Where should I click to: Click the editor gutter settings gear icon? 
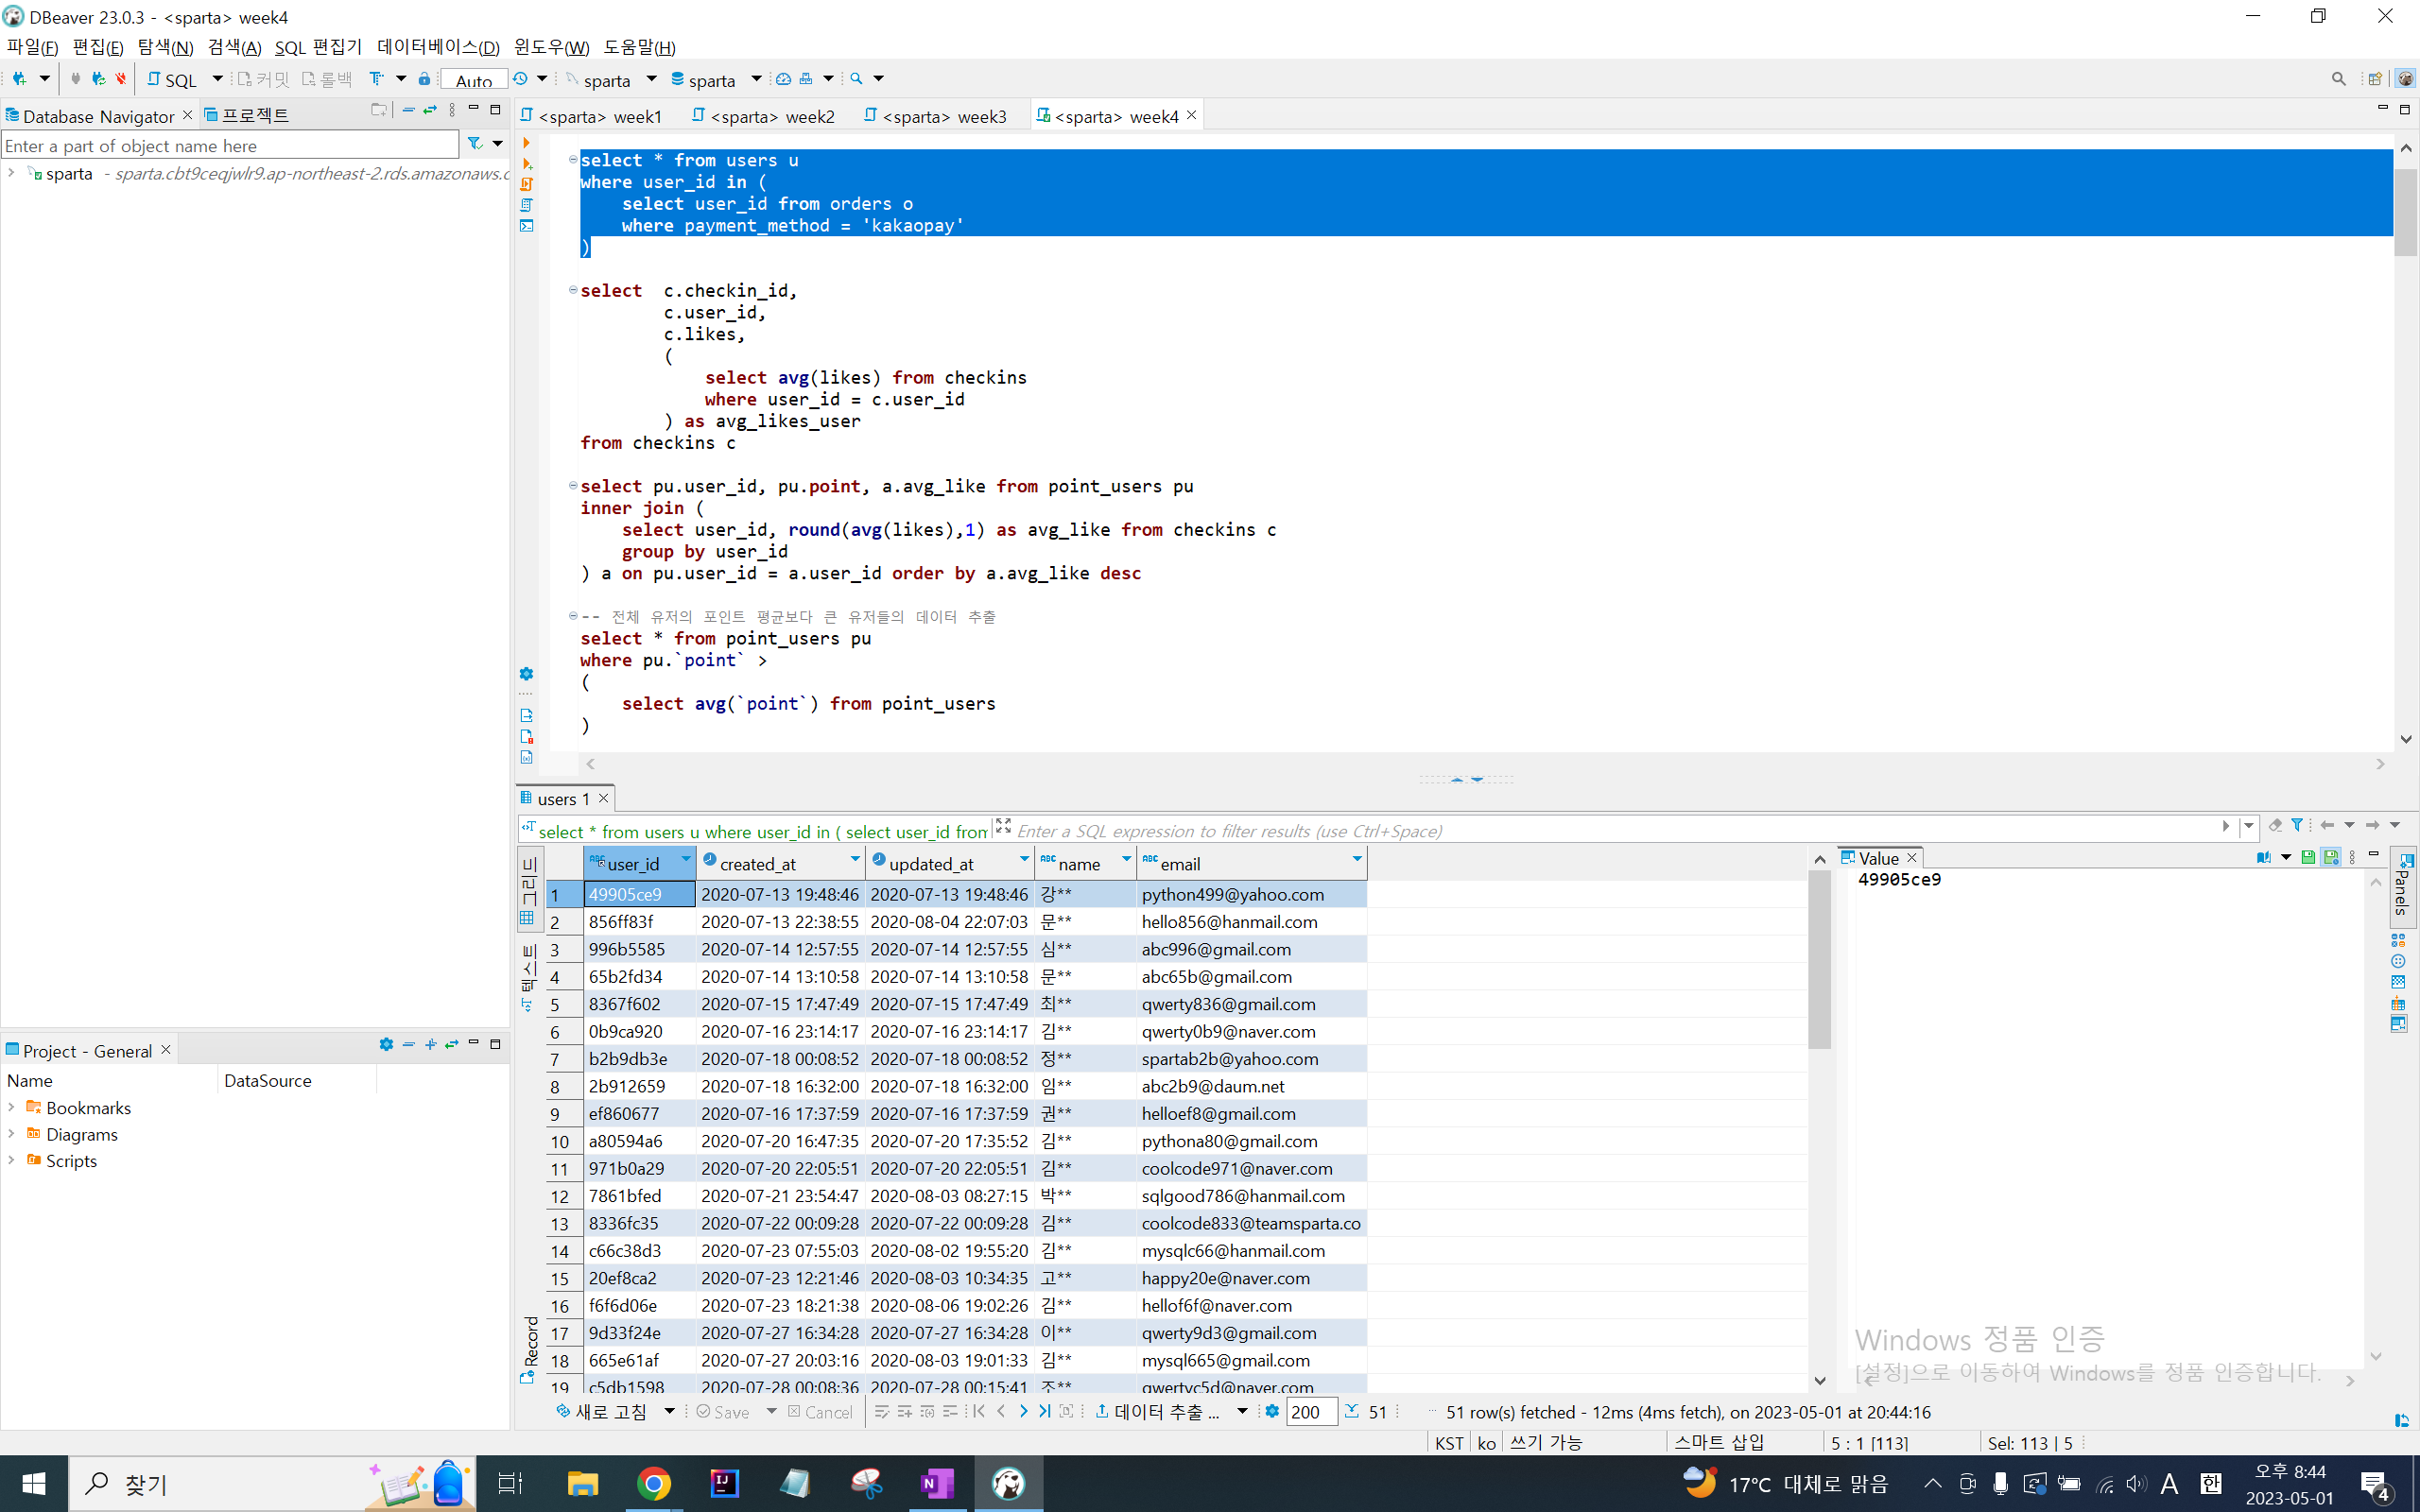526,674
